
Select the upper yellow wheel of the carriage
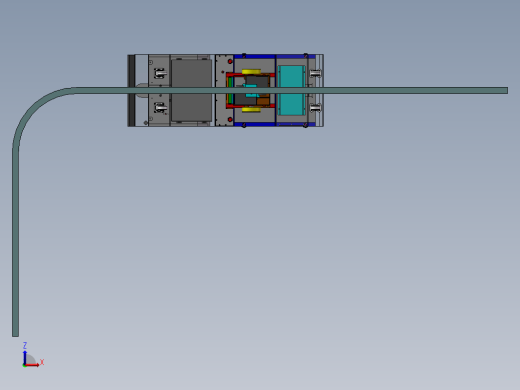click(251, 72)
